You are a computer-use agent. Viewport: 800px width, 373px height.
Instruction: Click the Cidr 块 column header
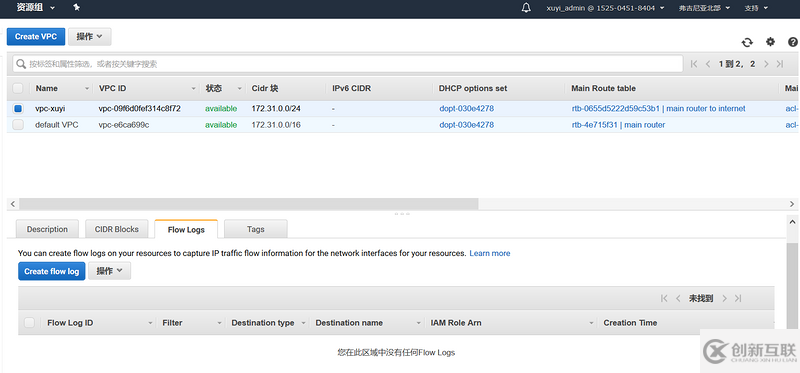[265, 88]
